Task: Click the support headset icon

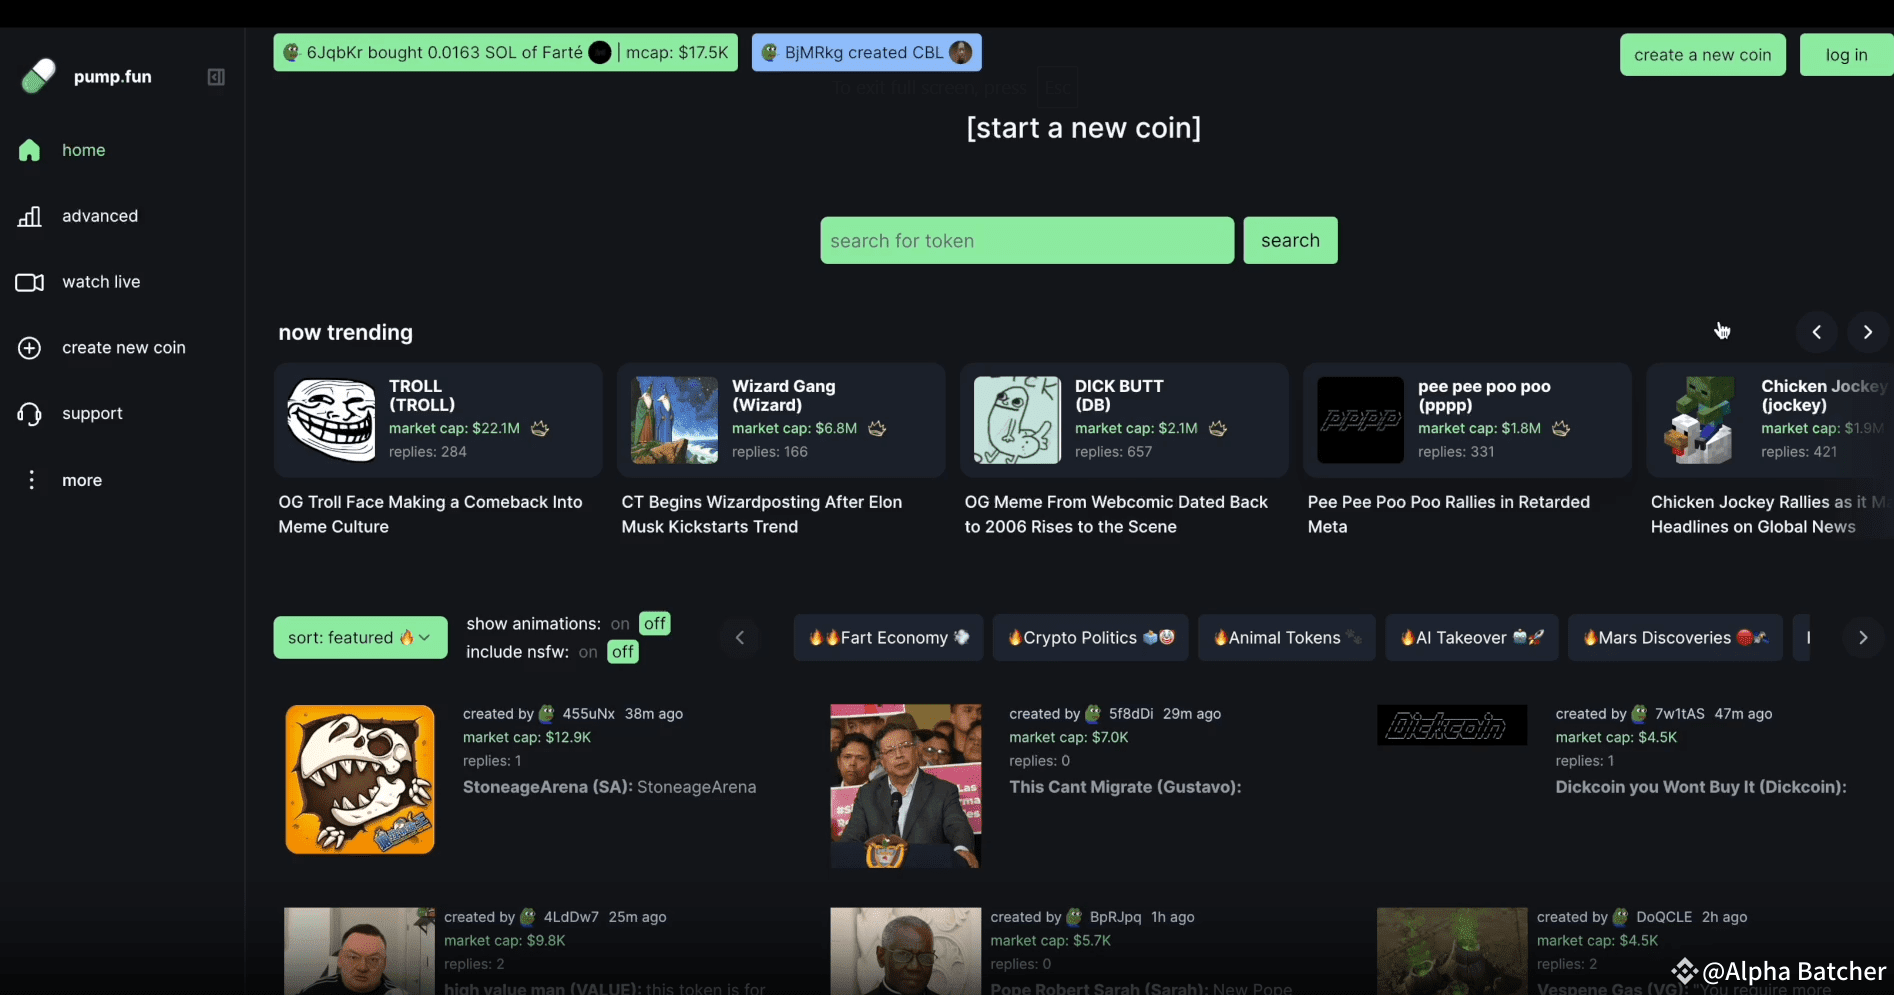Action: click(x=30, y=414)
